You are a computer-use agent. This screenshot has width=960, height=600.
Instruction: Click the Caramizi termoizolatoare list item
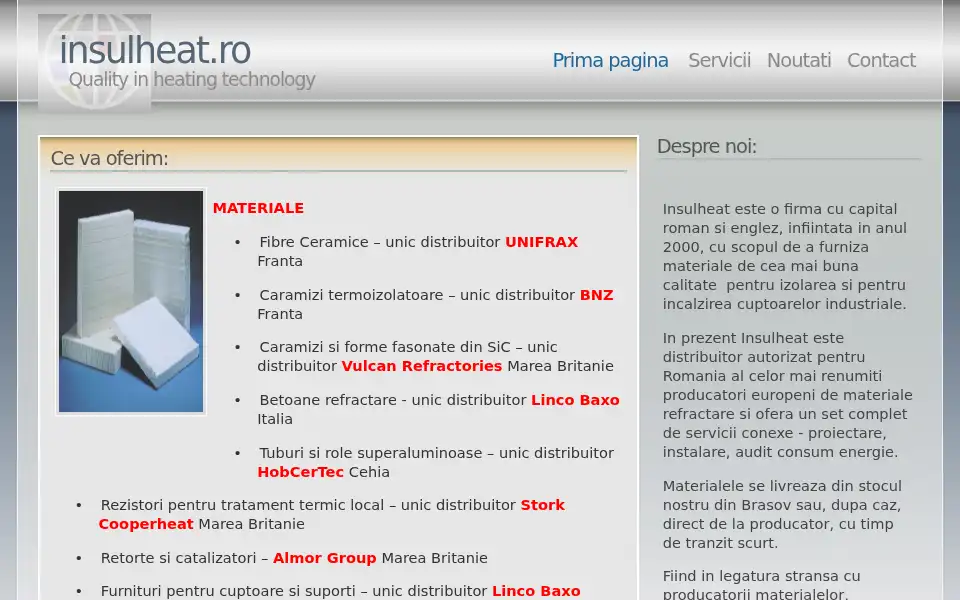(x=435, y=304)
